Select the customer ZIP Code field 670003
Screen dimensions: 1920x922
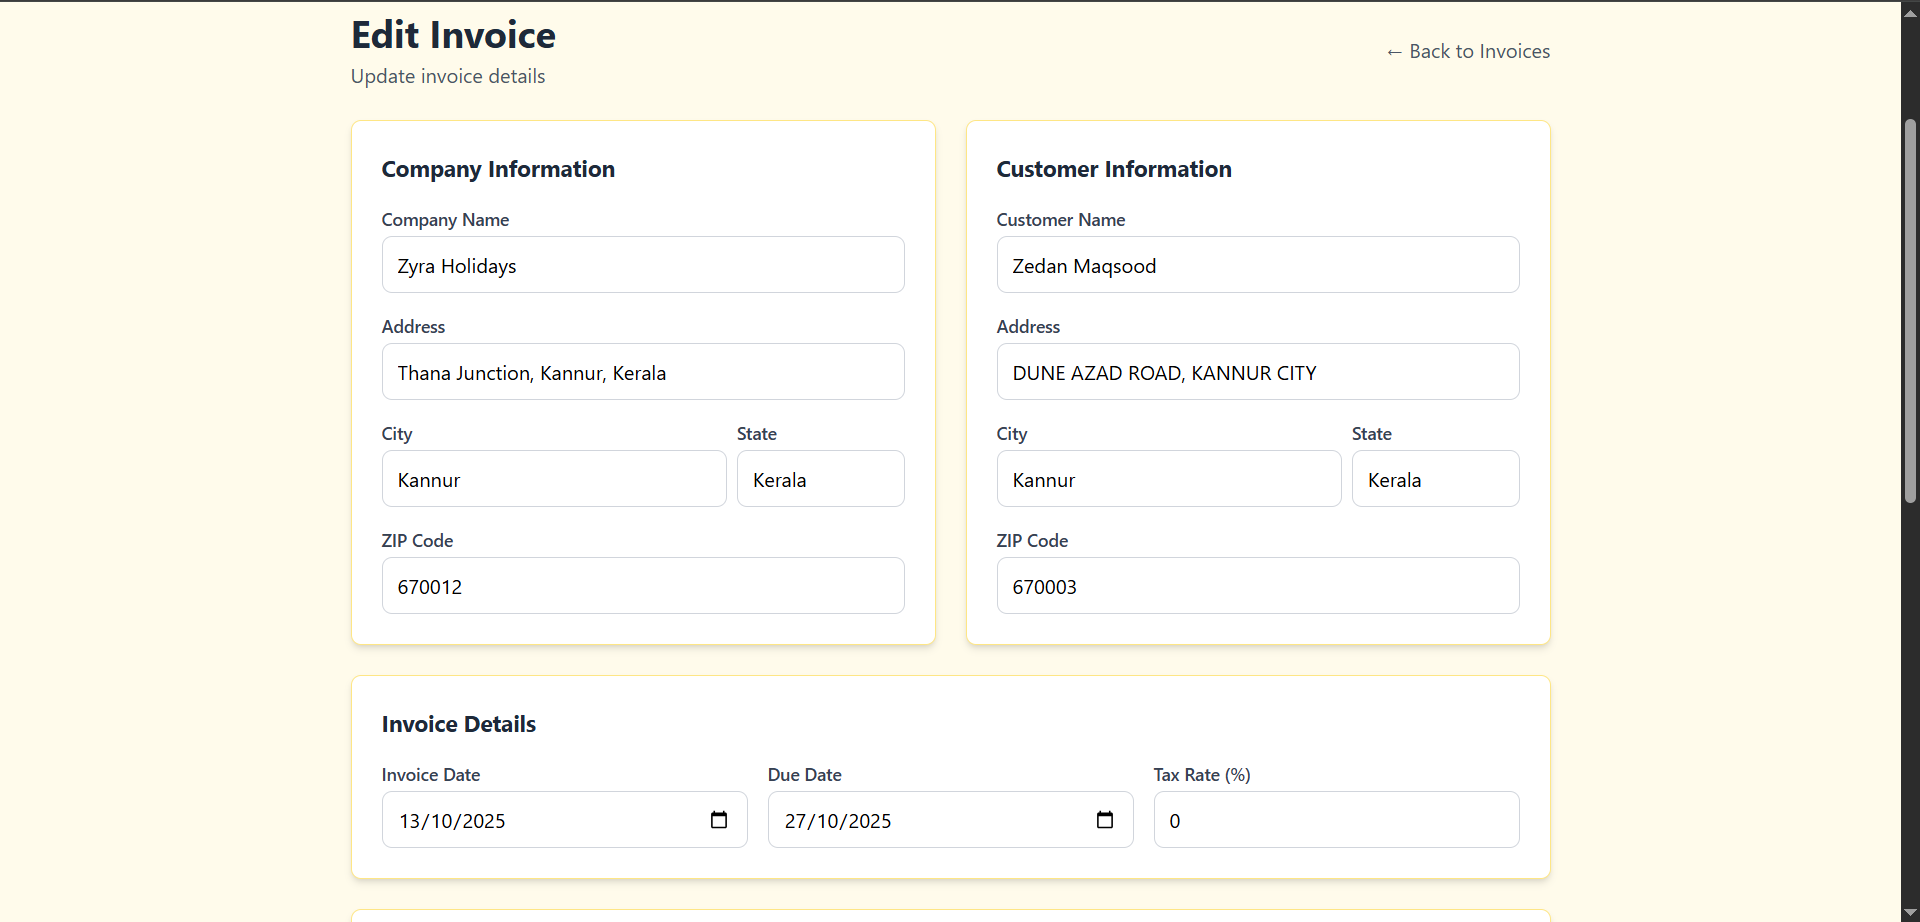[1258, 586]
